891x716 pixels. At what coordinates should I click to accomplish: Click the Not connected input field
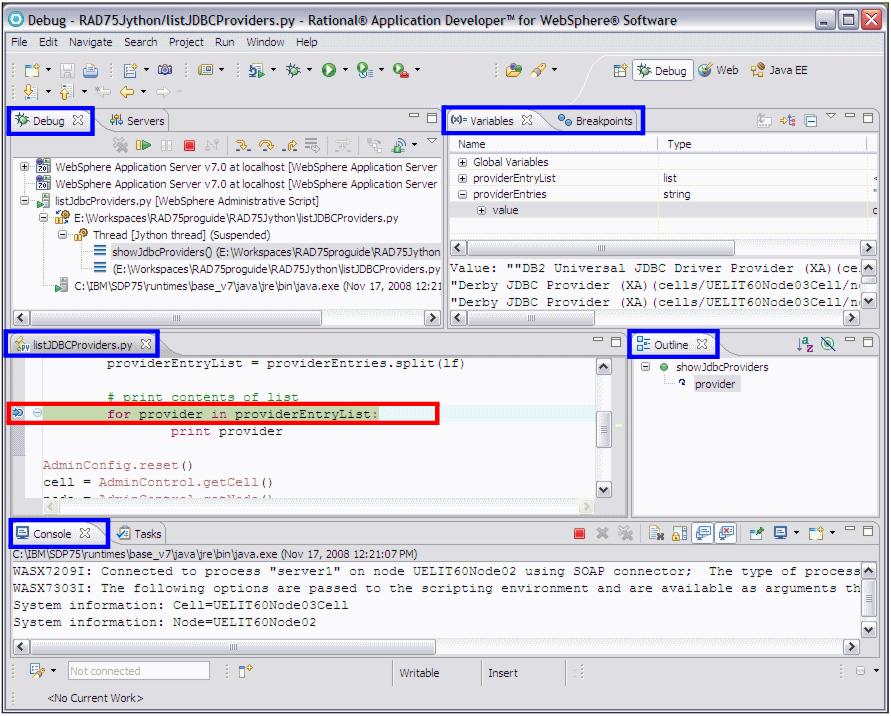[139, 671]
